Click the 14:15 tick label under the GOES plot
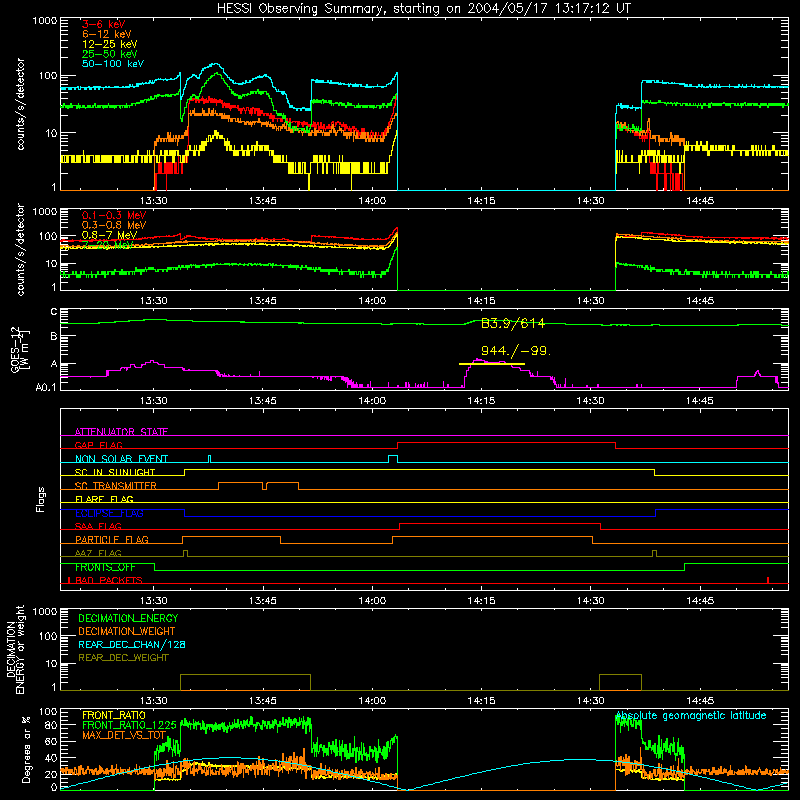Screen dimensions: 800x800 pos(481,401)
